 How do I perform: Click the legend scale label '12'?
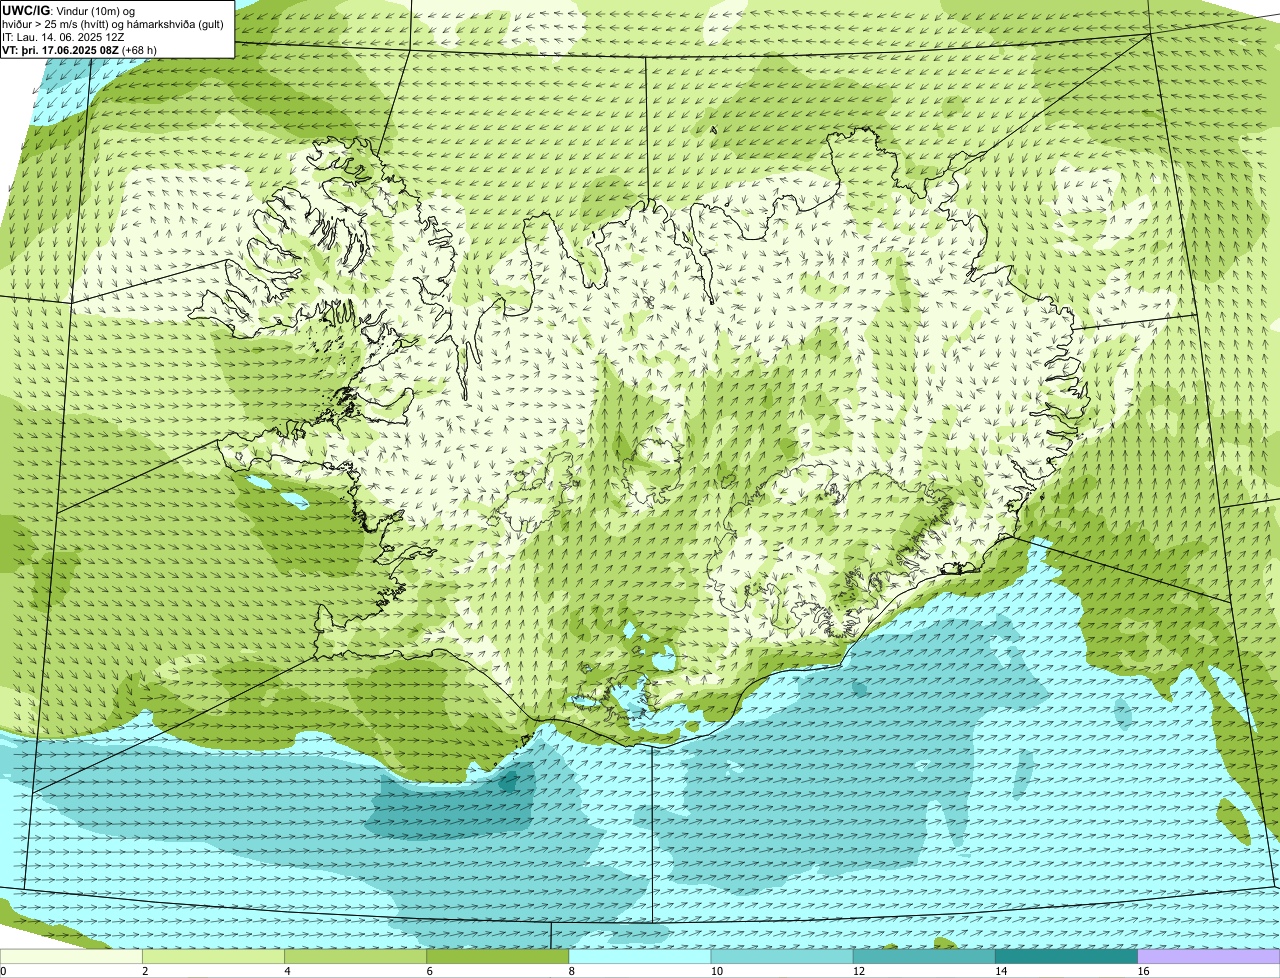click(x=859, y=971)
